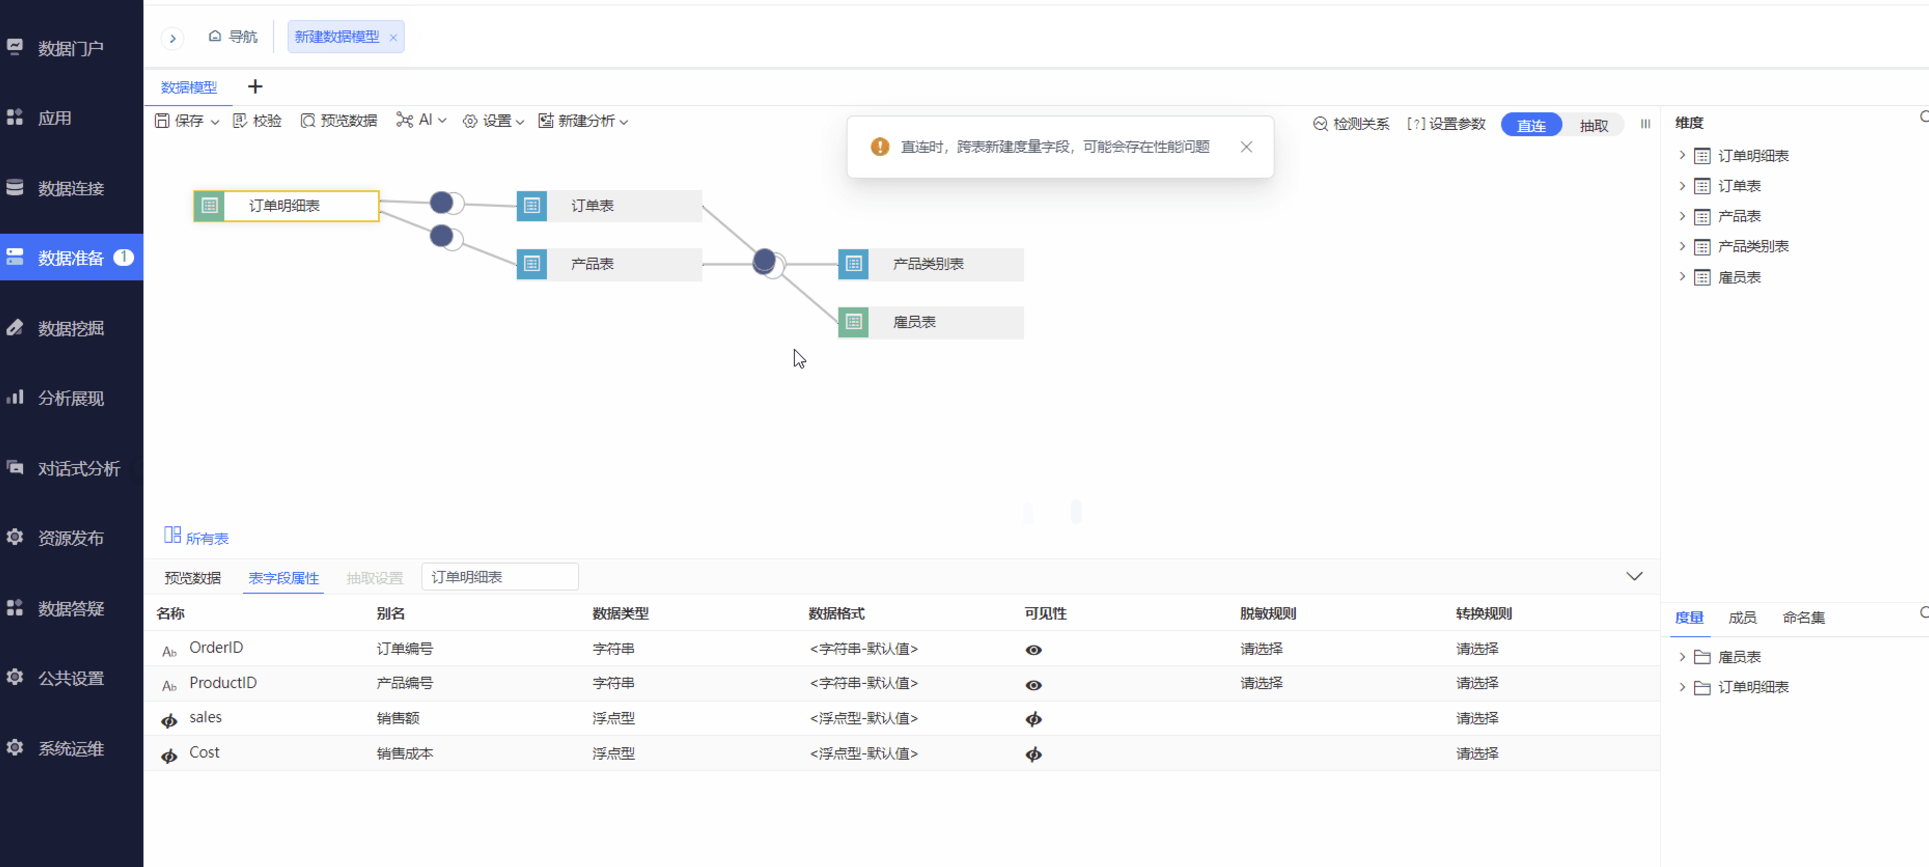Viewport: 1929px width, 867px height.
Task: Expand 订单明细表 in the 维度 tree
Action: [1682, 156]
